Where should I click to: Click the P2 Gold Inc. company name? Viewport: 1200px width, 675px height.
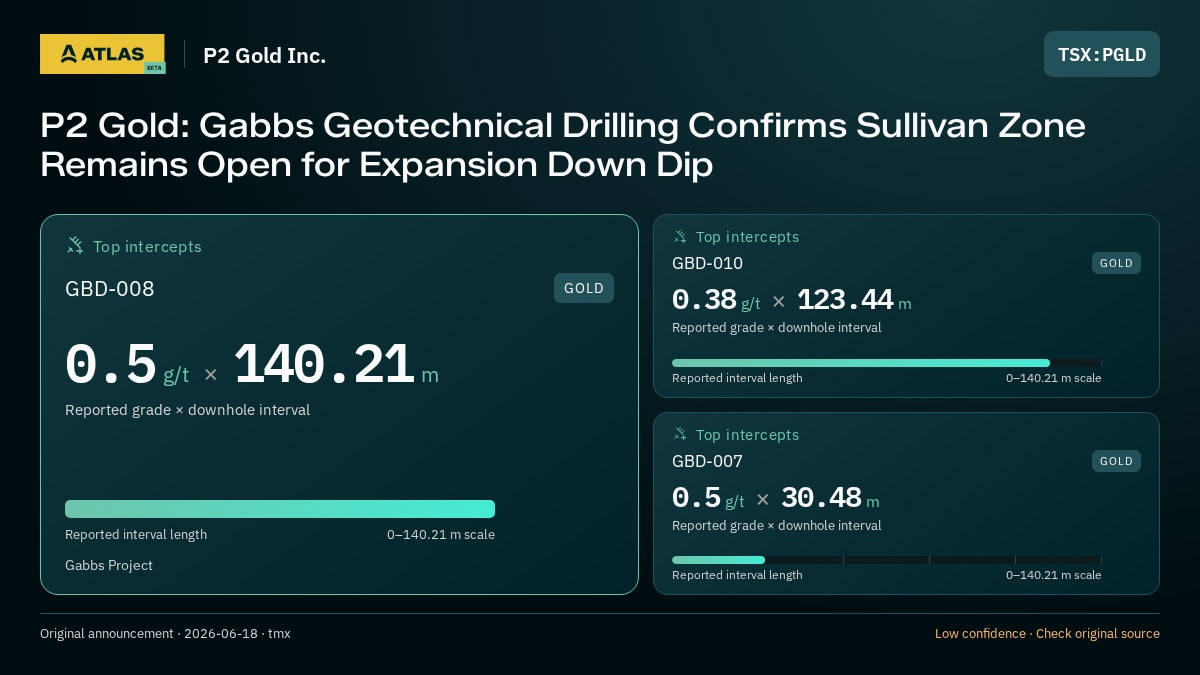[x=265, y=55]
